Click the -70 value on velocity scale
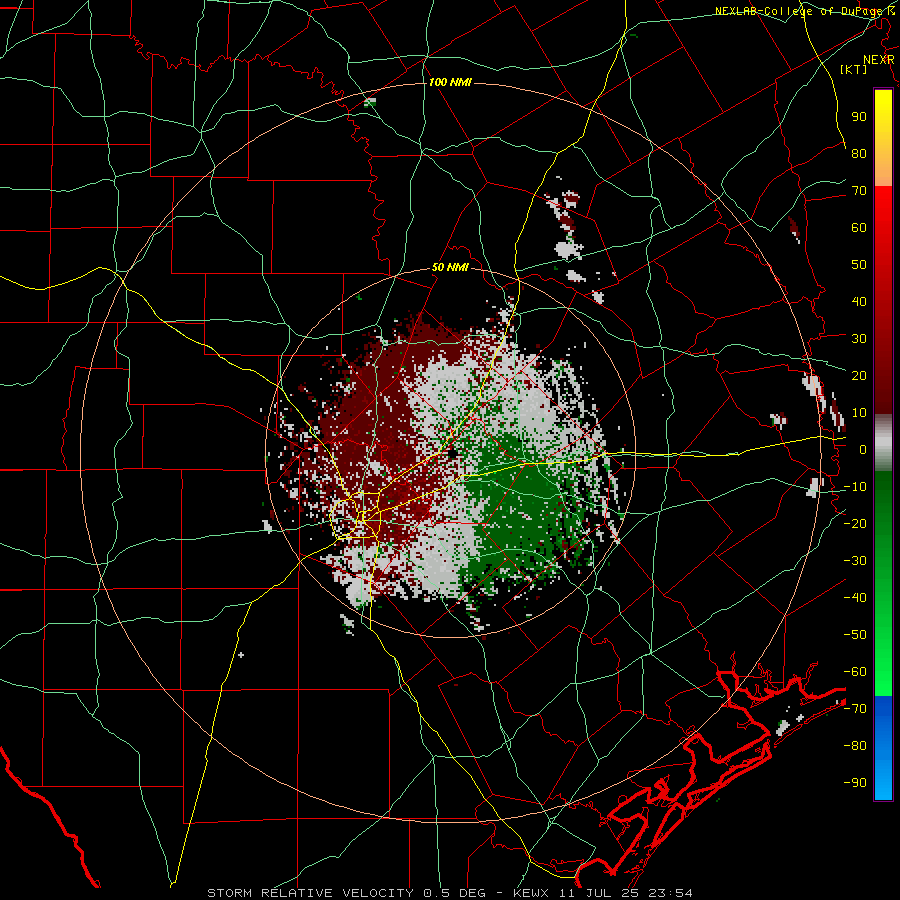The width and height of the screenshot is (900, 900). click(855, 709)
